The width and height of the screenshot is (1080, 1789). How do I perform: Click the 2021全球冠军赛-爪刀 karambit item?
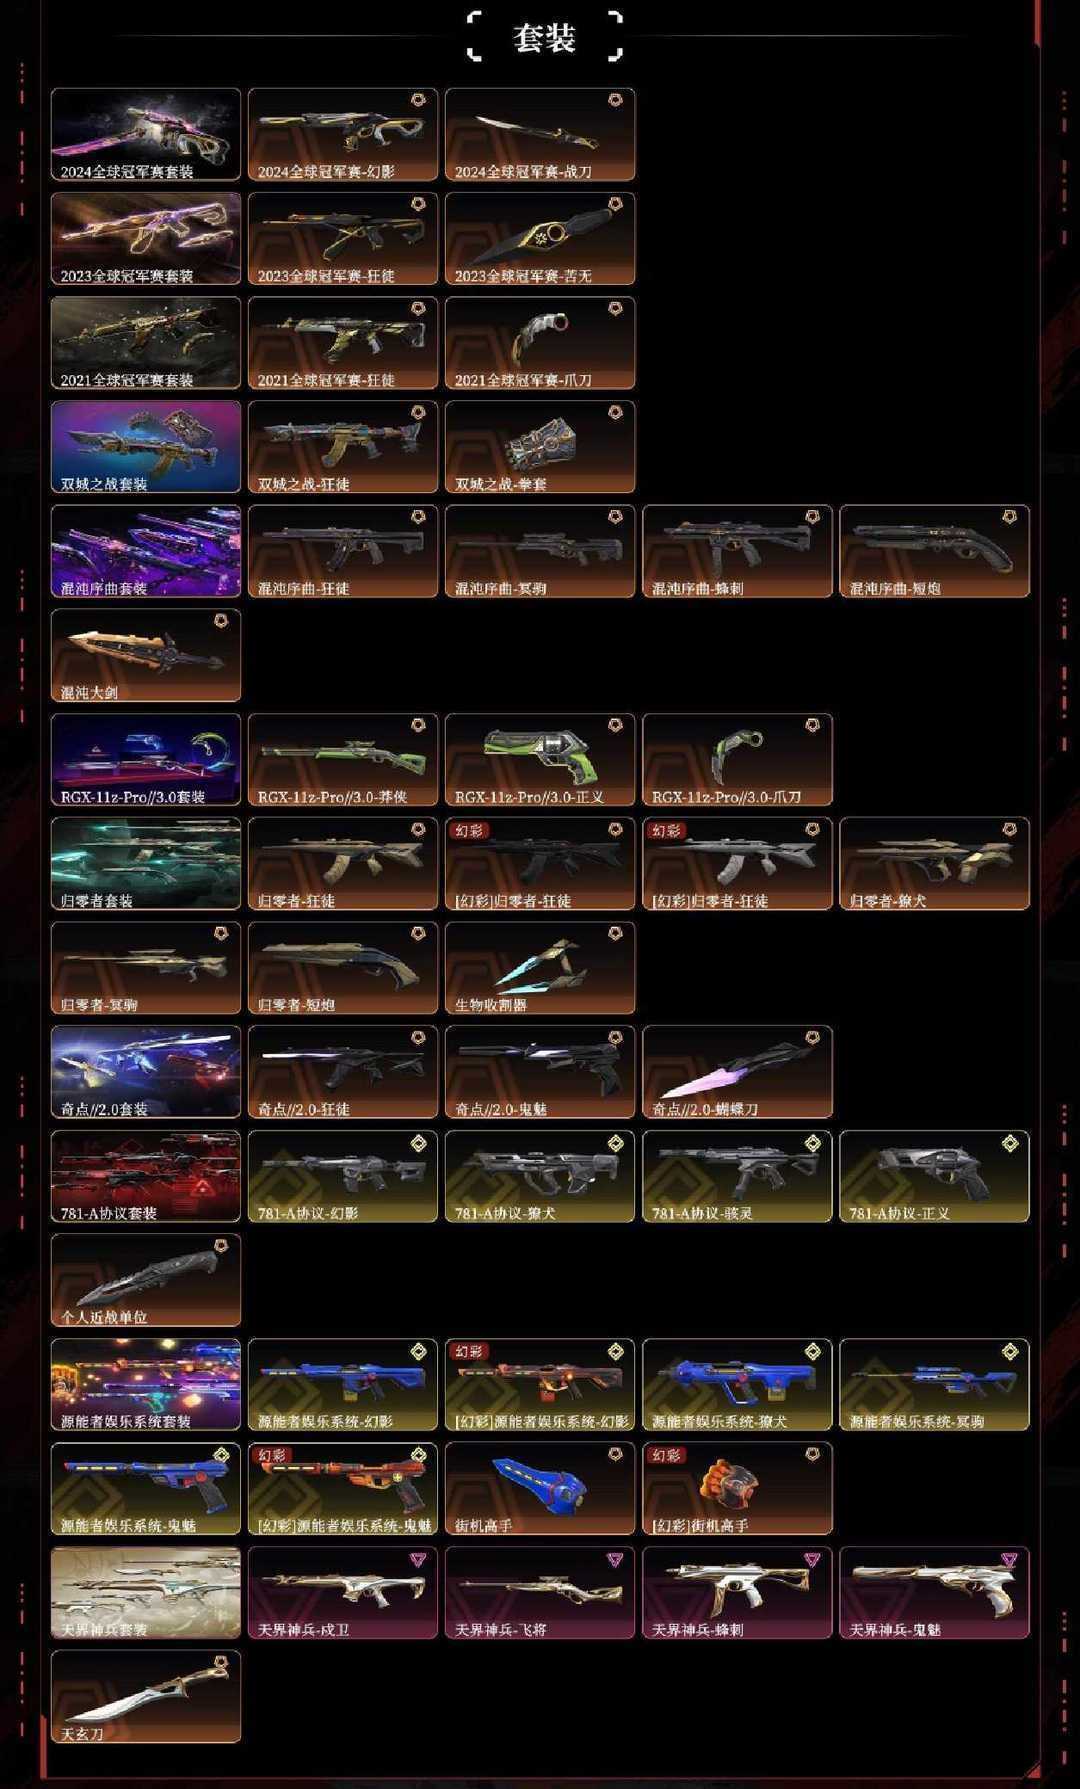click(540, 342)
